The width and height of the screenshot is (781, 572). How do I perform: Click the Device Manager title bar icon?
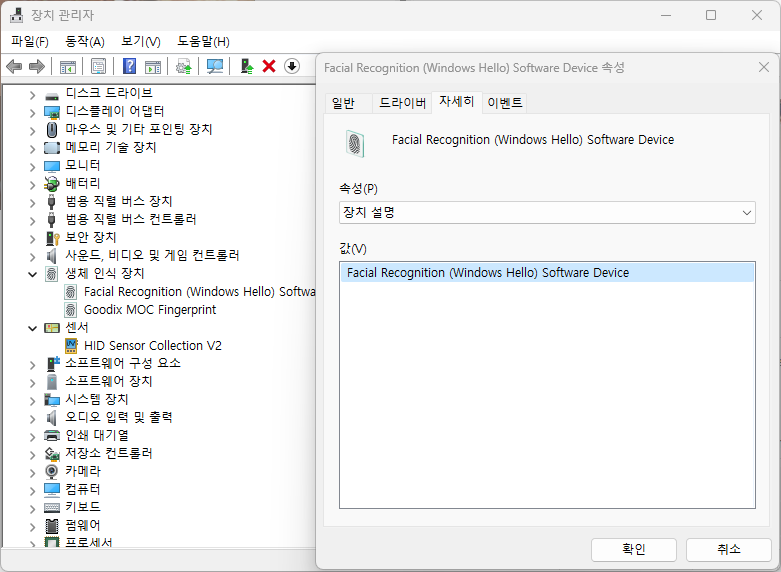tap(16, 15)
